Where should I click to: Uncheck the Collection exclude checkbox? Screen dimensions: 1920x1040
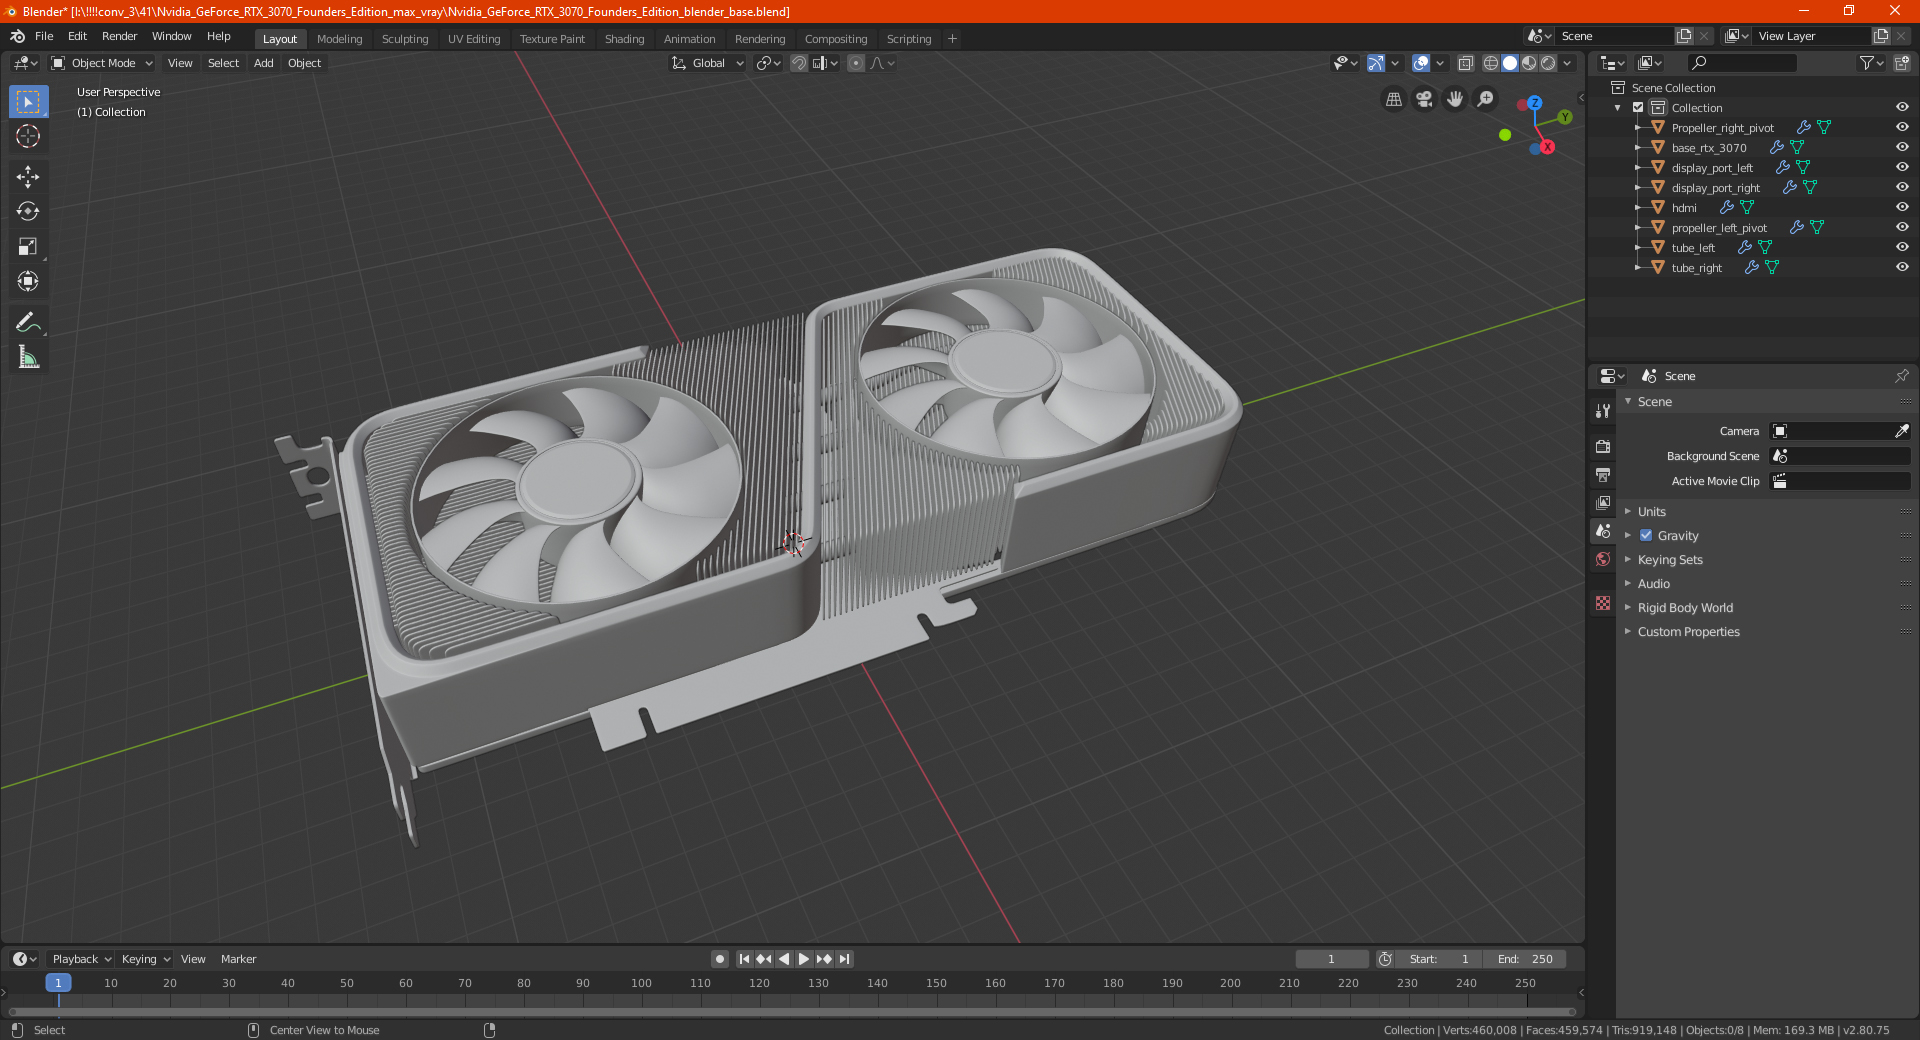(x=1638, y=107)
